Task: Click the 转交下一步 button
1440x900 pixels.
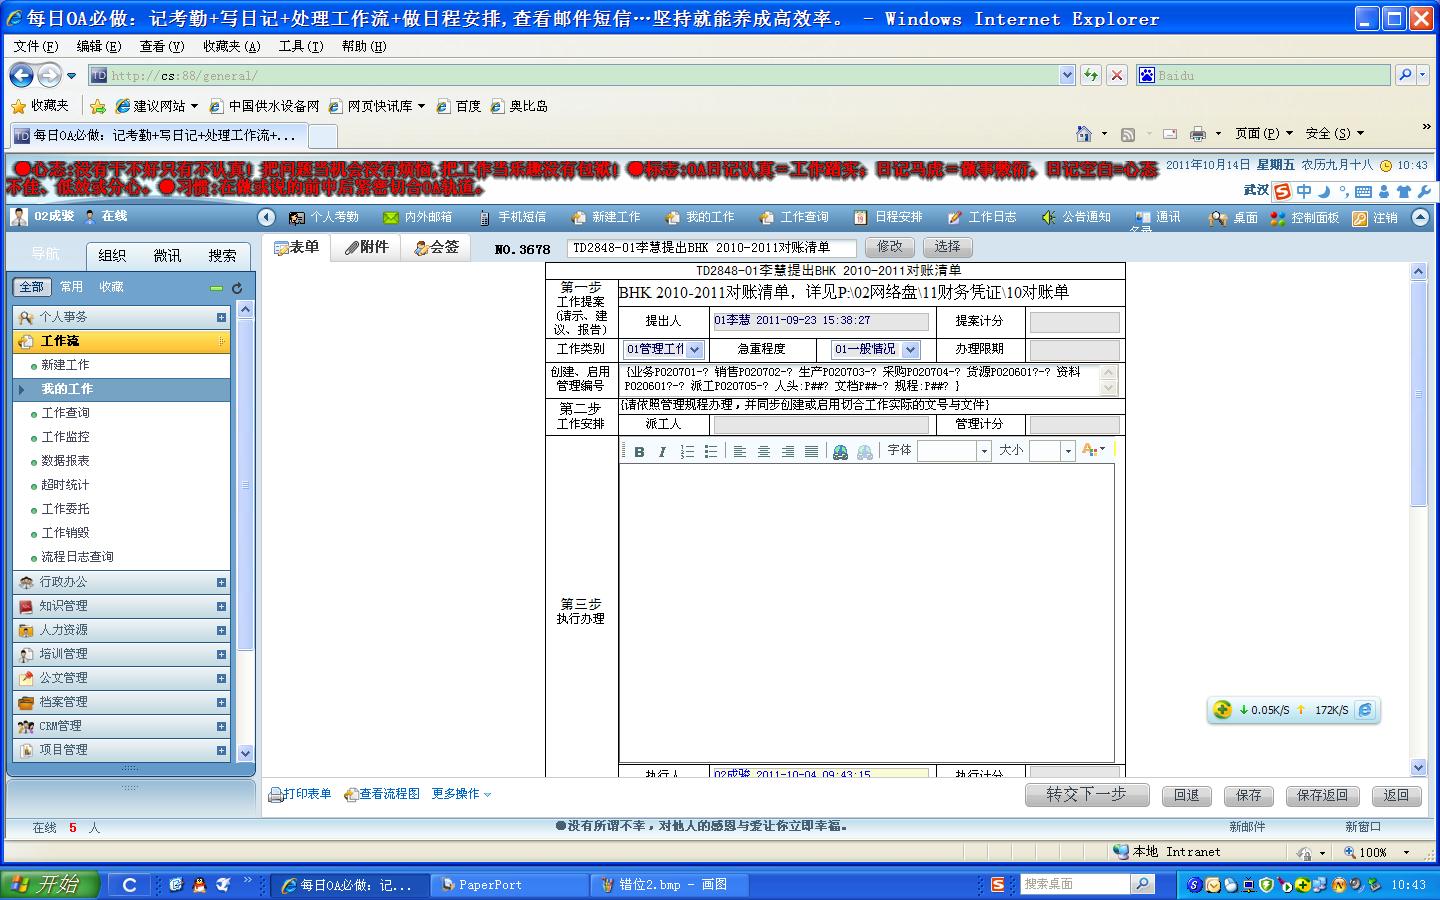Action: coord(1087,794)
